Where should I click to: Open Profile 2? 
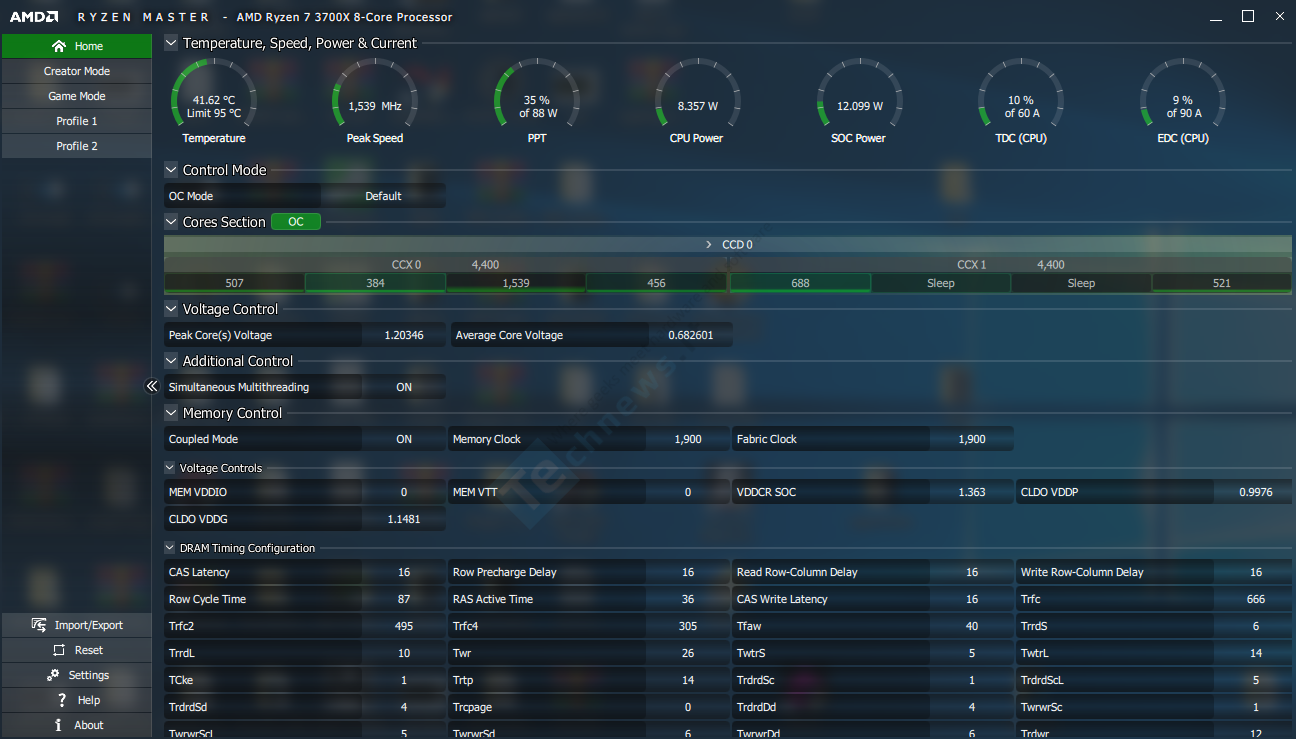76,146
